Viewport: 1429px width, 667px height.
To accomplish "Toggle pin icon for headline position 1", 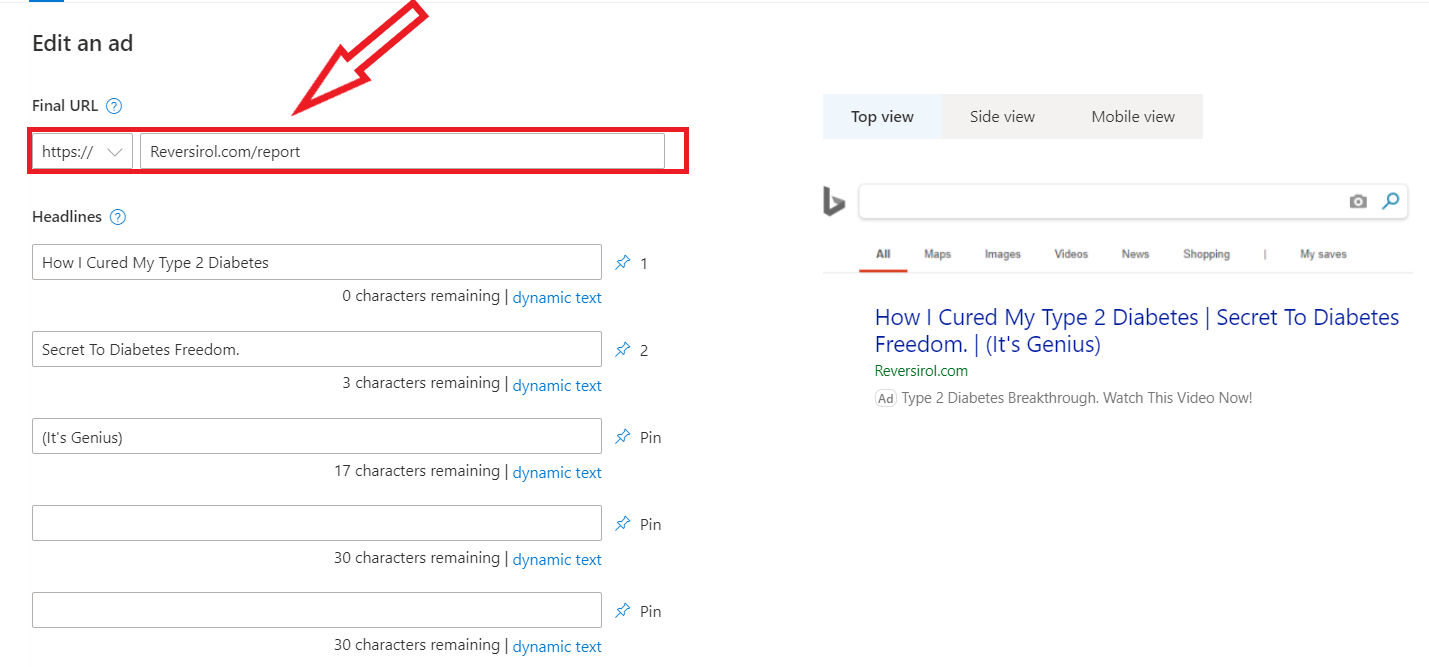I will click(x=623, y=263).
